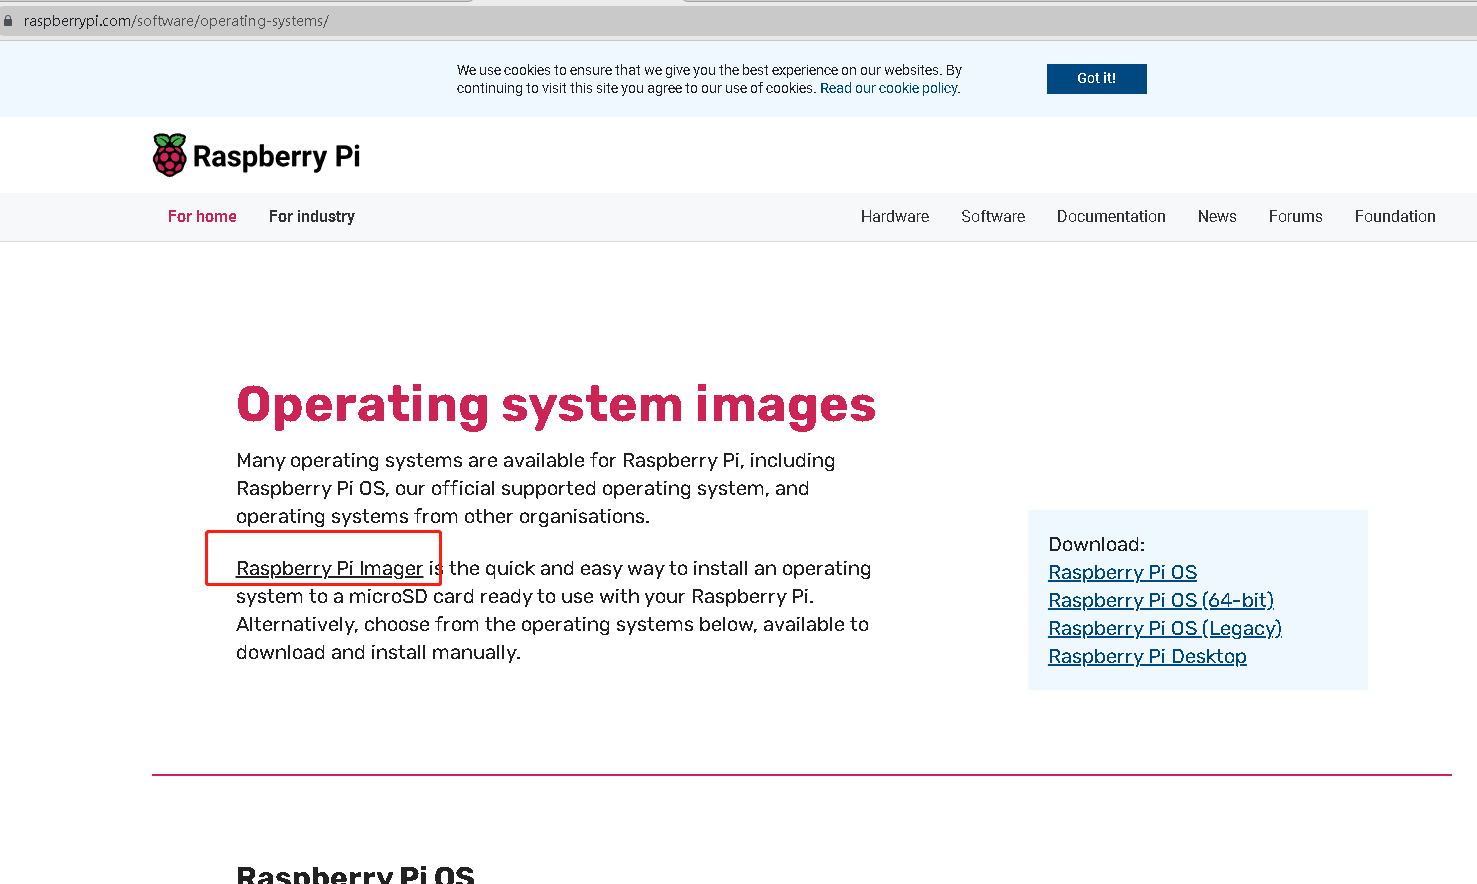Click Raspberry Pi OS (Legacy) link
Screen dimensions: 1477x884
coord(1165,628)
